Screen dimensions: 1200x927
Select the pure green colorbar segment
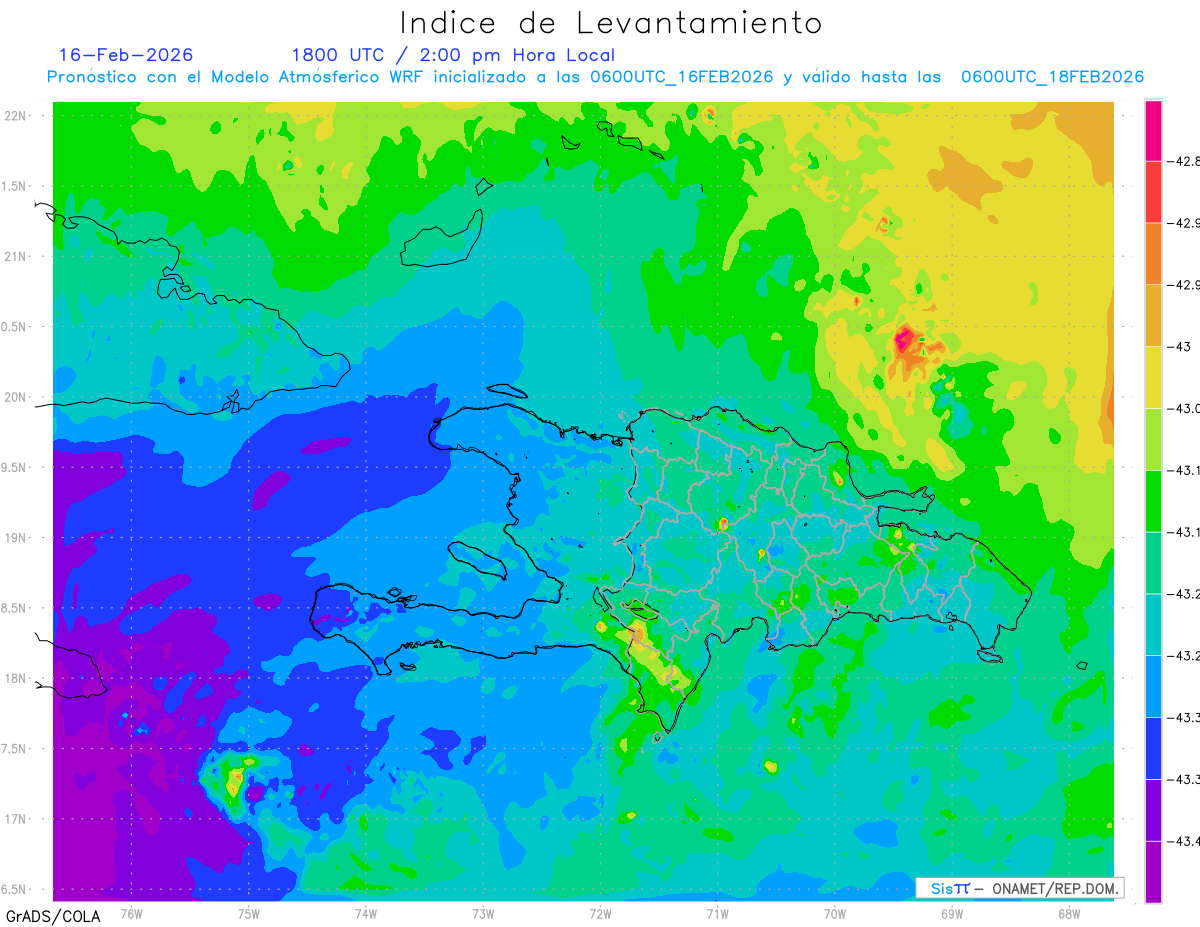point(1153,501)
